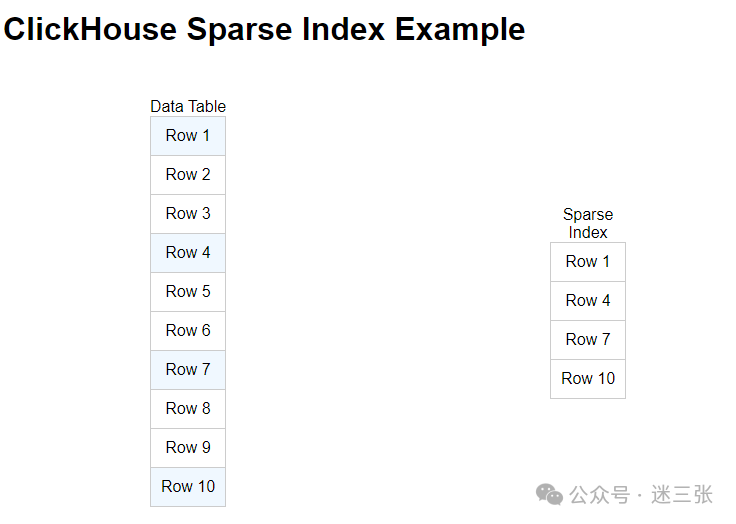Click Row 4 in the Sparse Index
736x524 pixels.
tap(588, 301)
